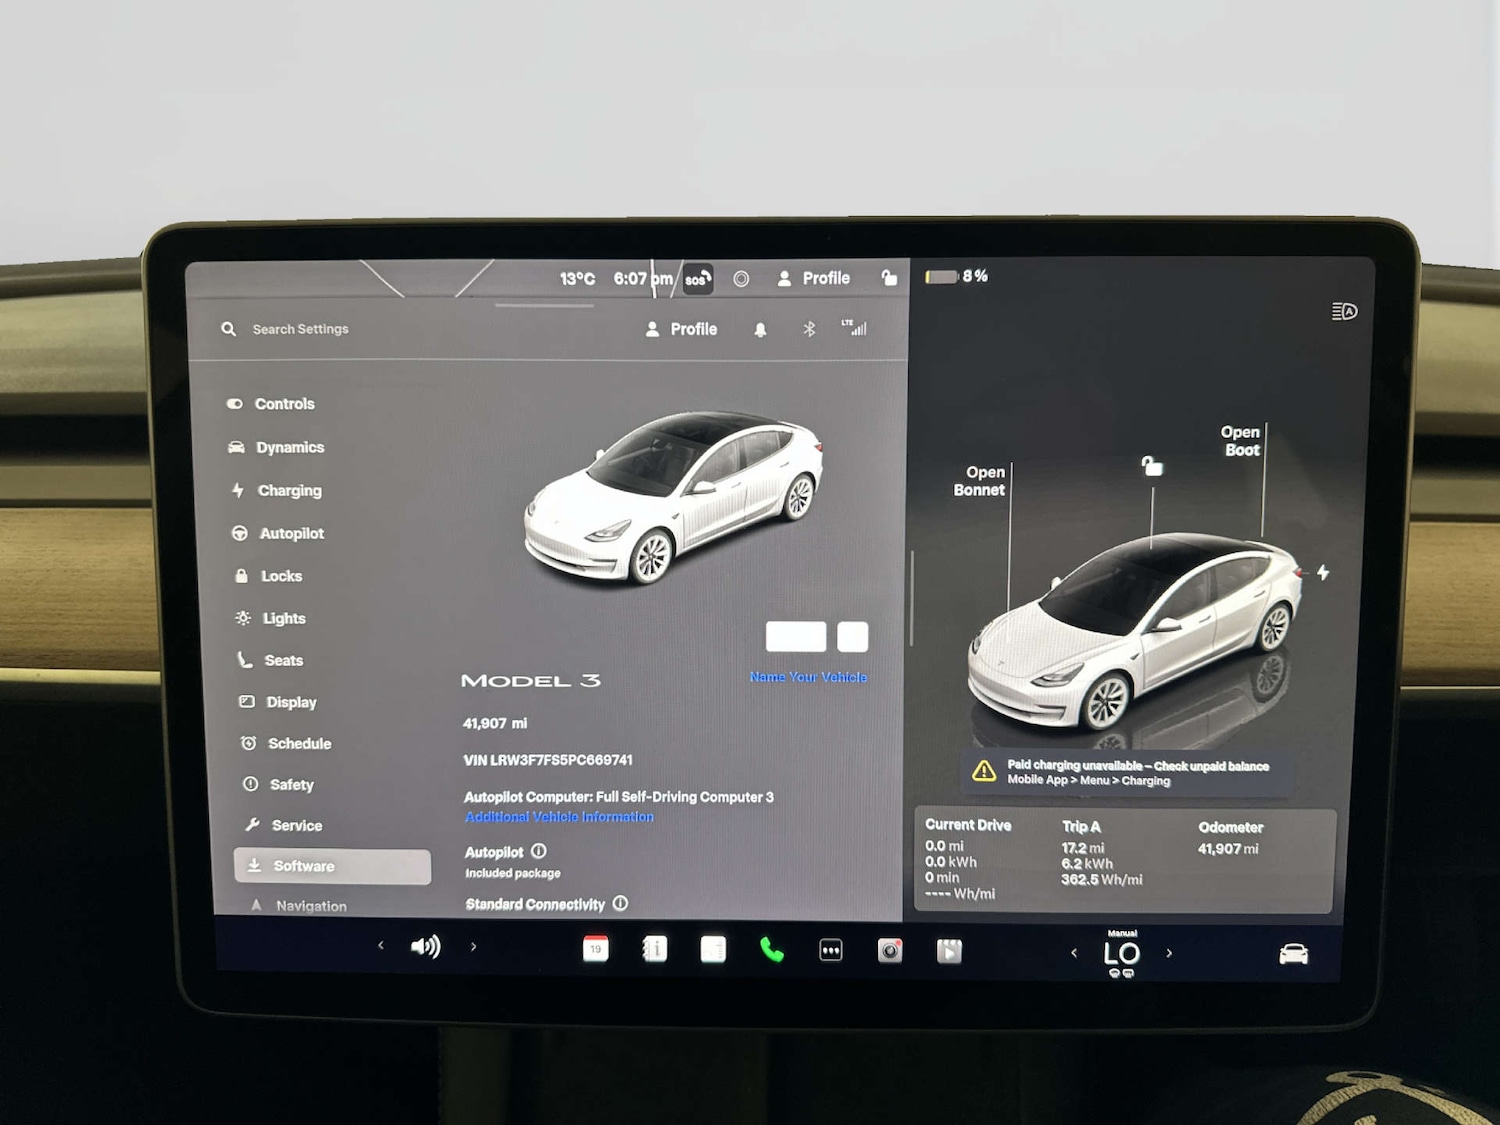Screen dimensions: 1500x1125
Task: Open the Charging settings section
Action: [x=290, y=490]
